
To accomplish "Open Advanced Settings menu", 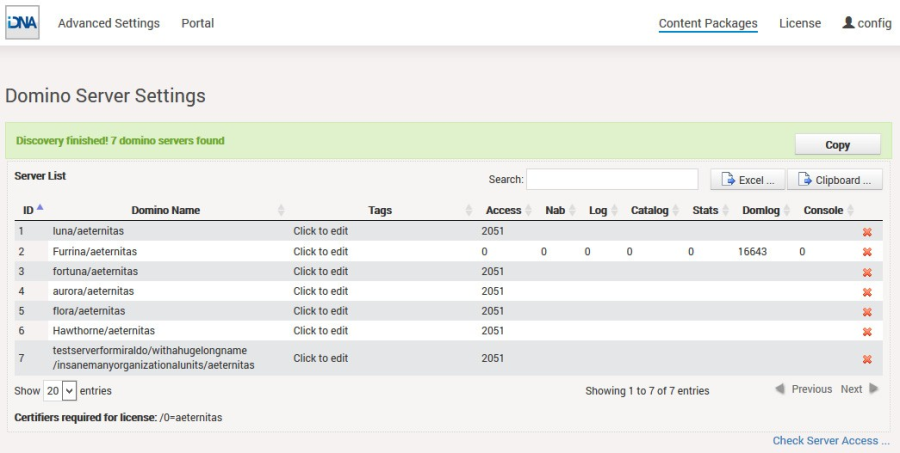I will tap(108, 23).
